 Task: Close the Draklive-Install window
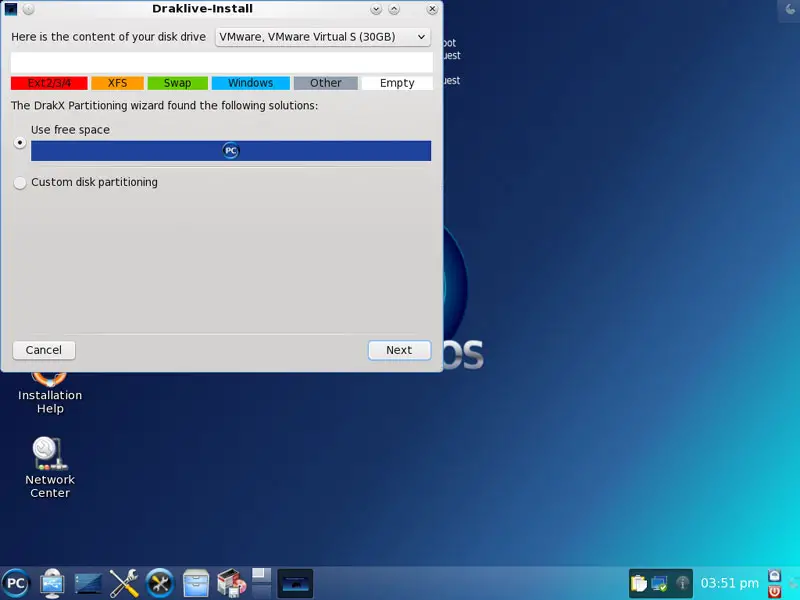(432, 9)
